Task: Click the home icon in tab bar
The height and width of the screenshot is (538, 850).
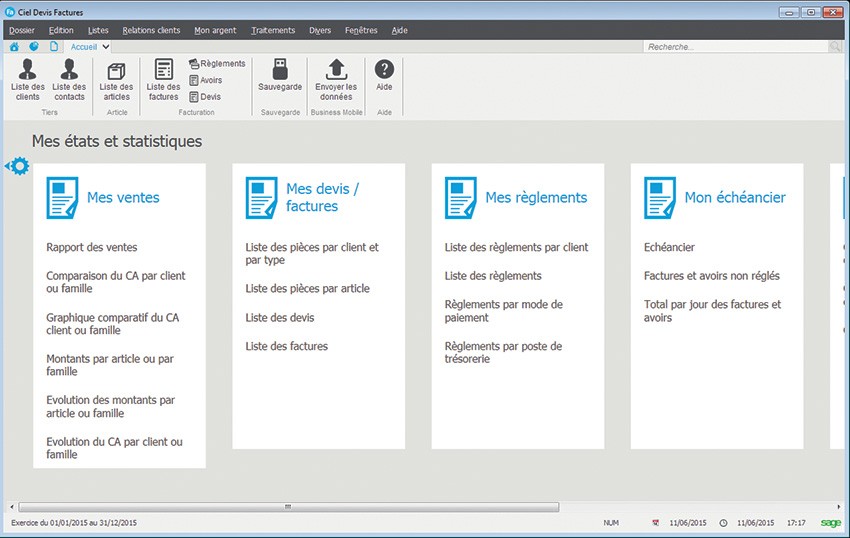Action: [14, 46]
